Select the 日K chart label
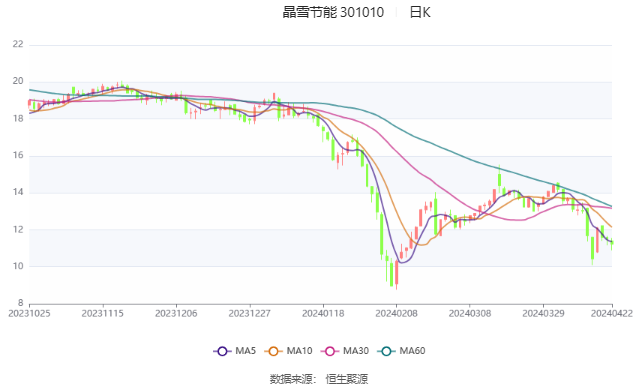The image size is (637, 387). tap(420, 12)
